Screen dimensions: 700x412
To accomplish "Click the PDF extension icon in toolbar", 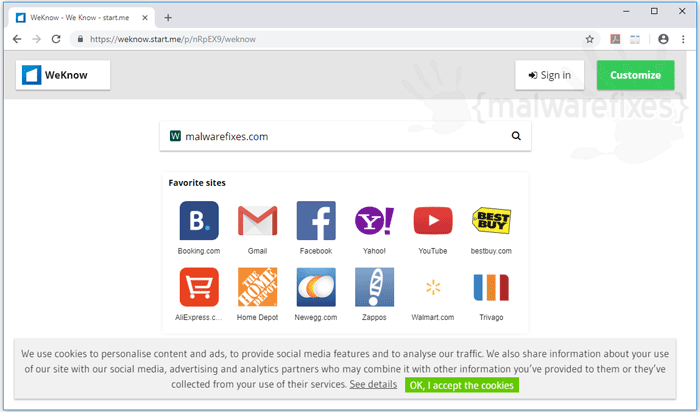I will pyautogui.click(x=615, y=39).
